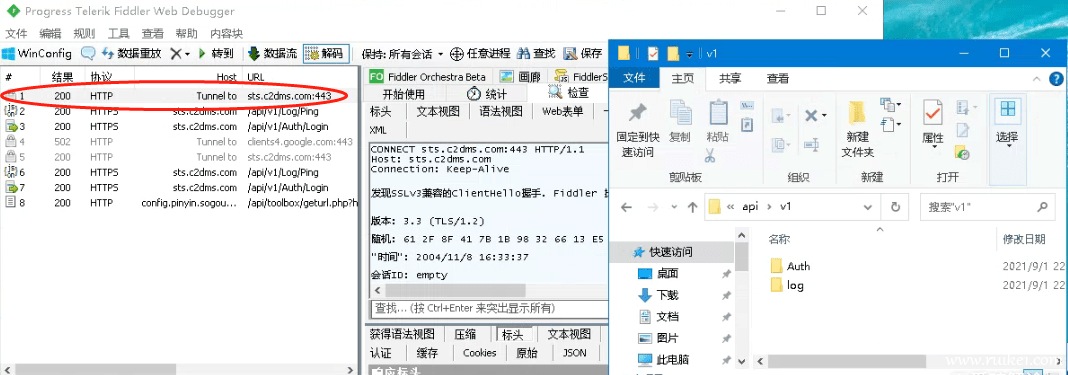Select session 3 Auth/Login row
This screenshot has width=1068, height=375.
[179, 127]
